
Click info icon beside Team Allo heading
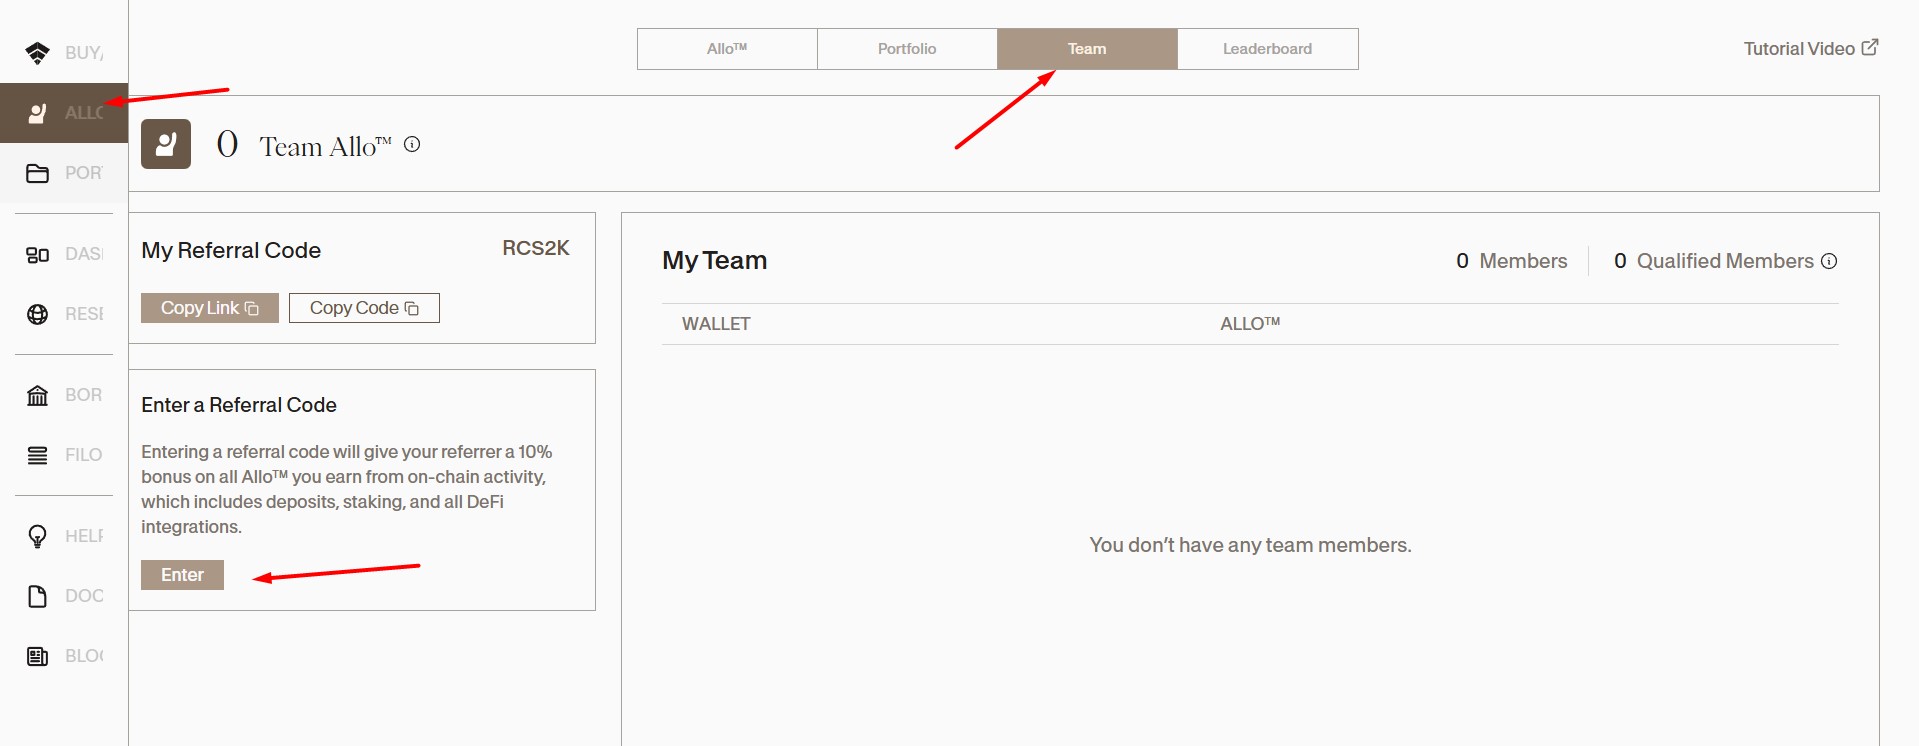tap(412, 145)
